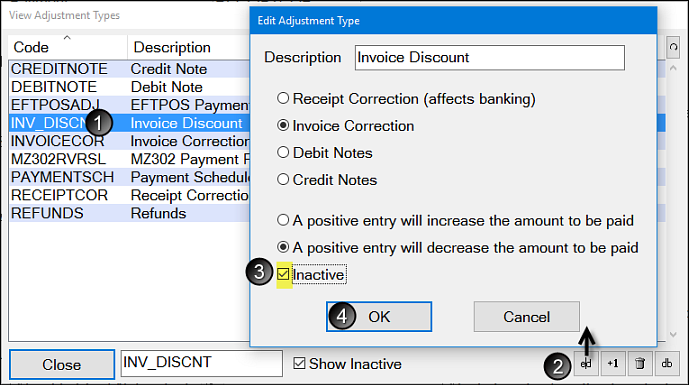Image resolution: width=689 pixels, height=385 pixels.
Task: Click OK in Edit Adjustment Type dialog
Action: click(379, 316)
